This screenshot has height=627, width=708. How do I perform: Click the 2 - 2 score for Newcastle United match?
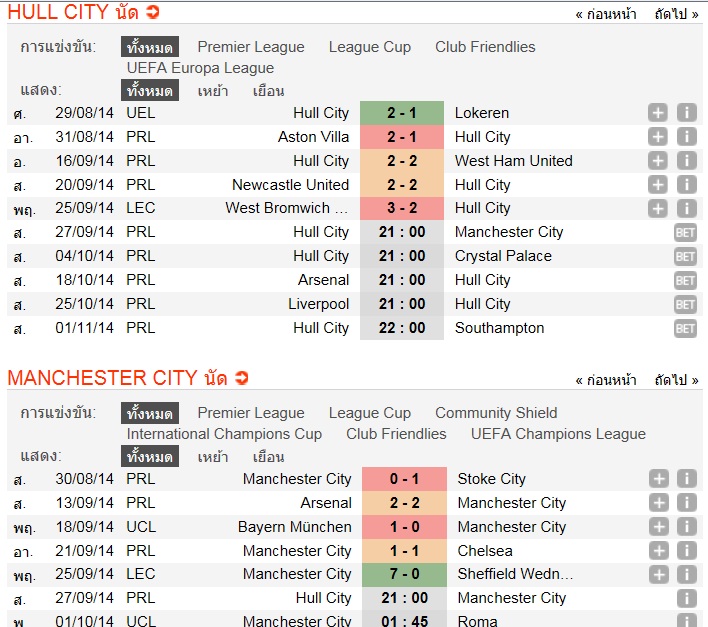(x=402, y=185)
